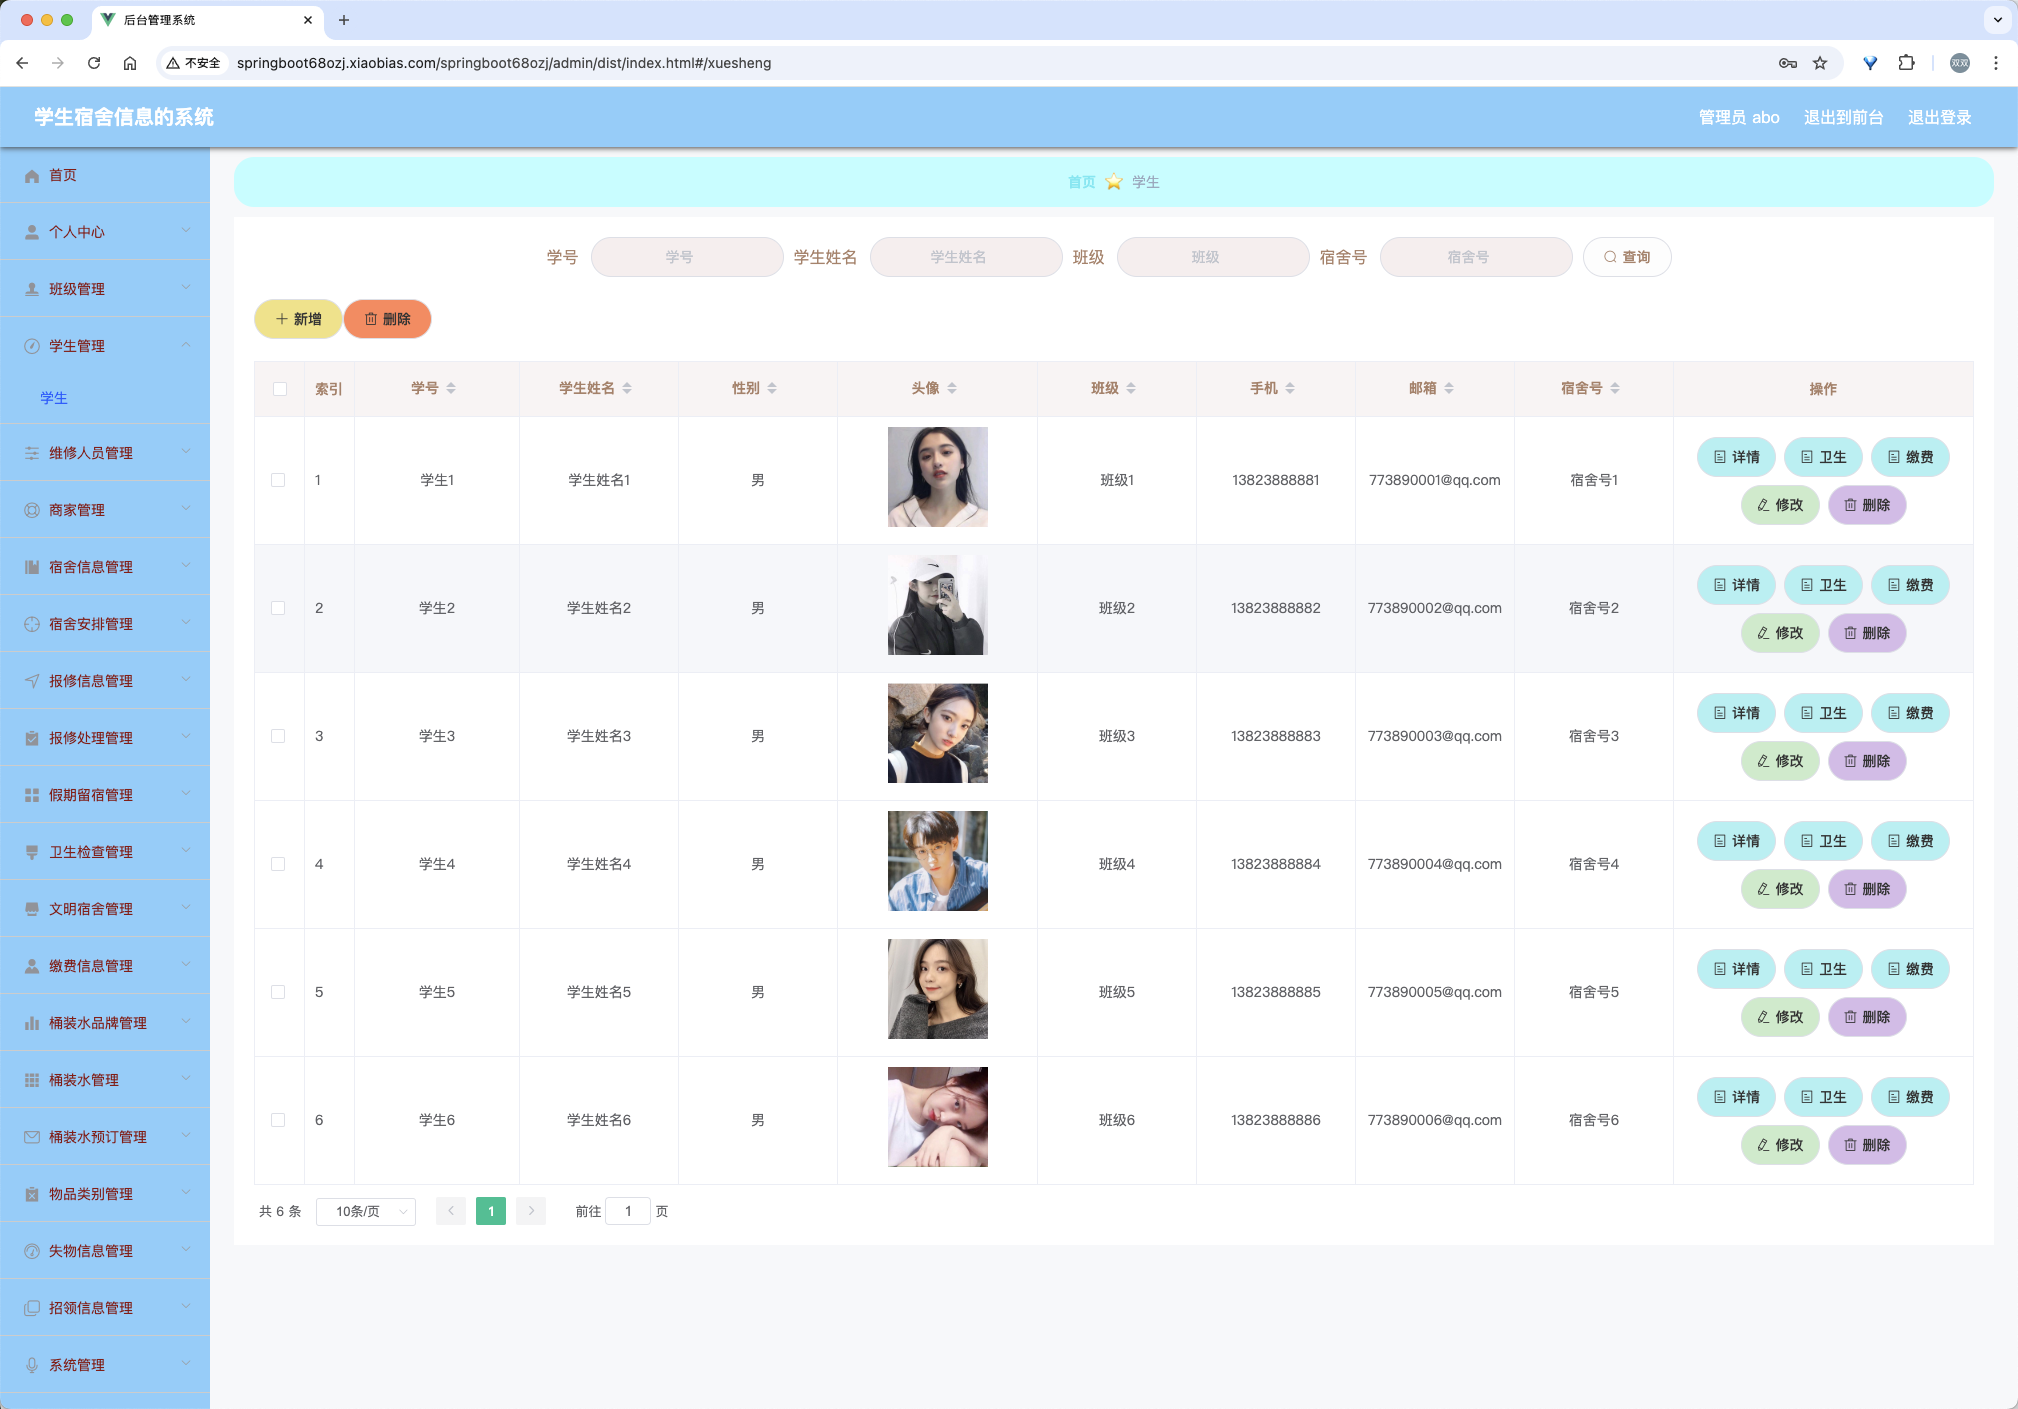The image size is (2018, 1409).
Task: Click the 首页 breadcrumb link
Action: click(x=1081, y=182)
